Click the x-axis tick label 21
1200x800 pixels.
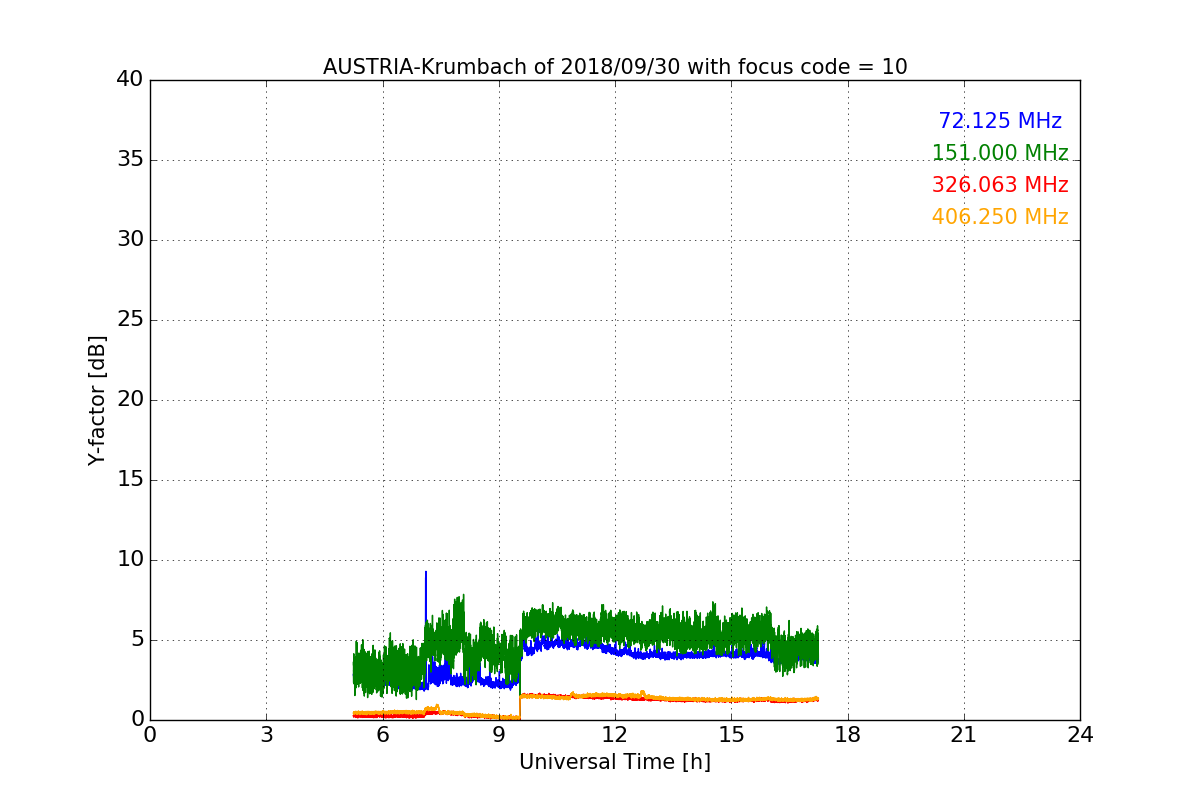(964, 735)
